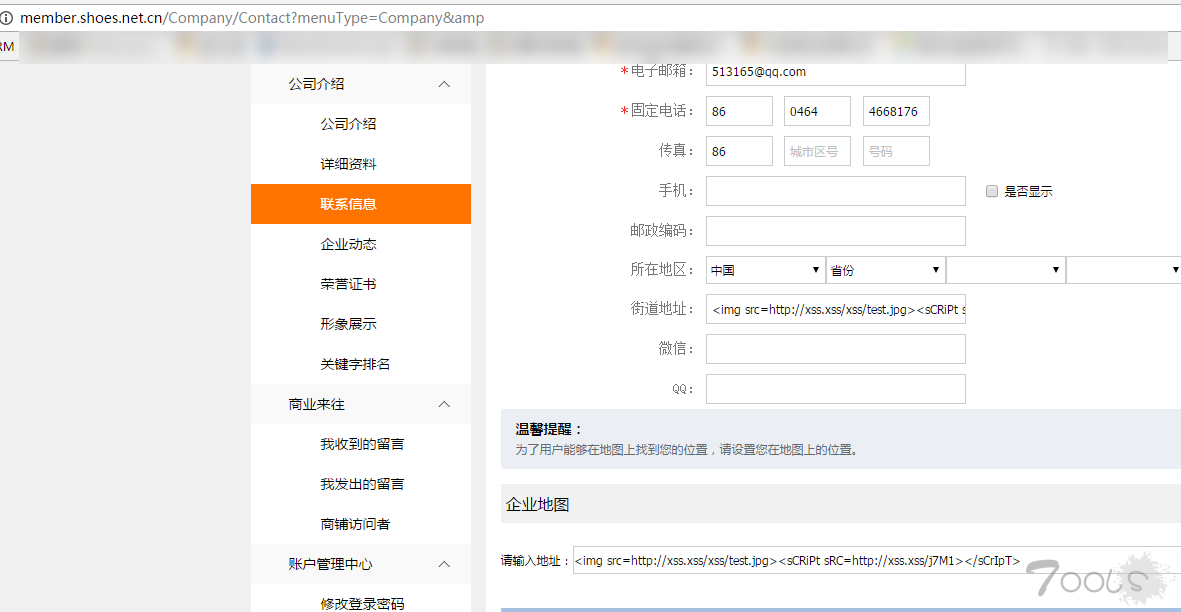The width and height of the screenshot is (1181, 612).
Task: Open 关键字排名 in sidebar
Action: [355, 364]
